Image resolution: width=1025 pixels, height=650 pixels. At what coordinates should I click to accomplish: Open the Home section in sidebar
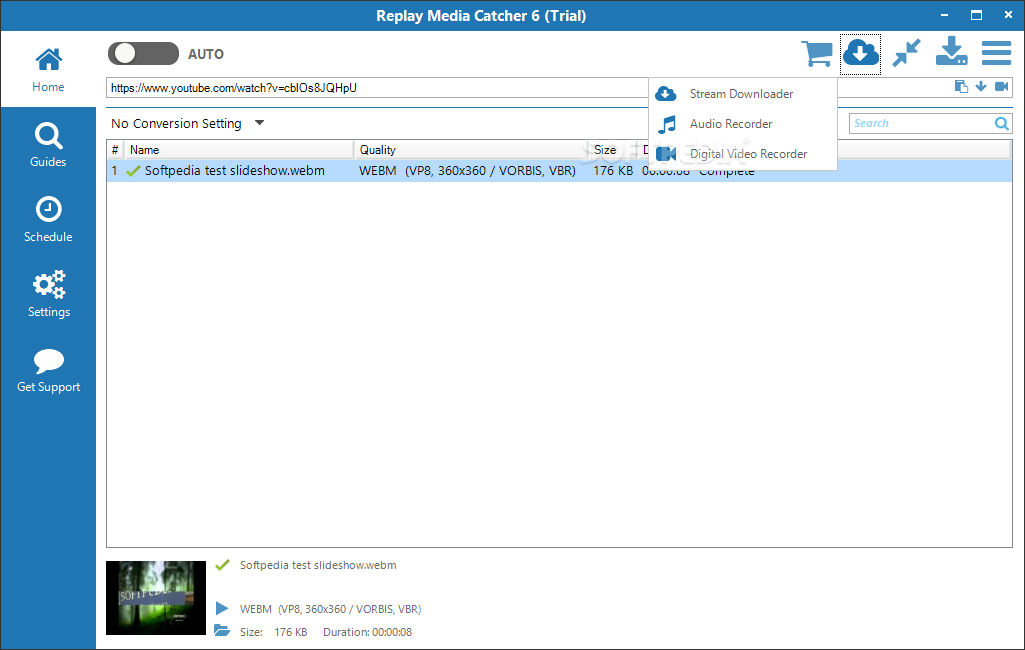pos(48,70)
